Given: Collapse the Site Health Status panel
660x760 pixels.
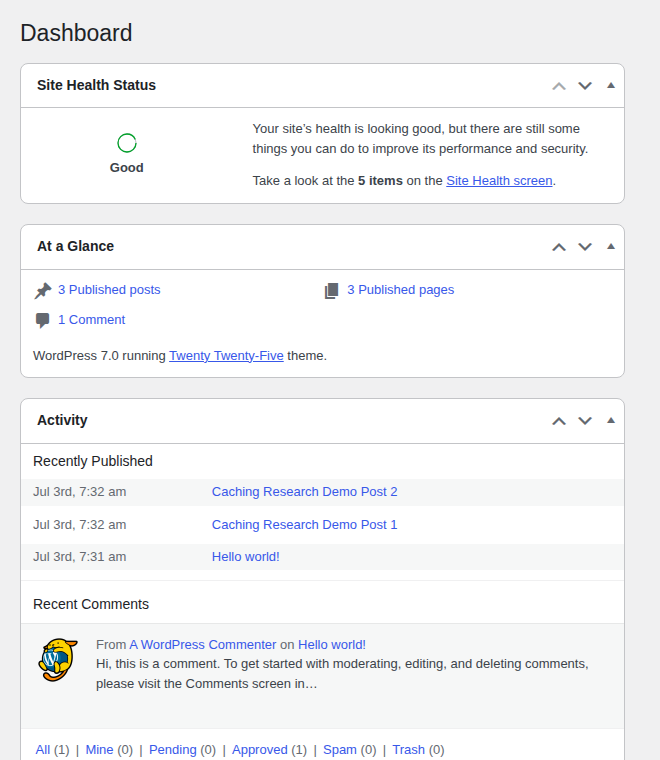Looking at the screenshot, I should [x=611, y=86].
